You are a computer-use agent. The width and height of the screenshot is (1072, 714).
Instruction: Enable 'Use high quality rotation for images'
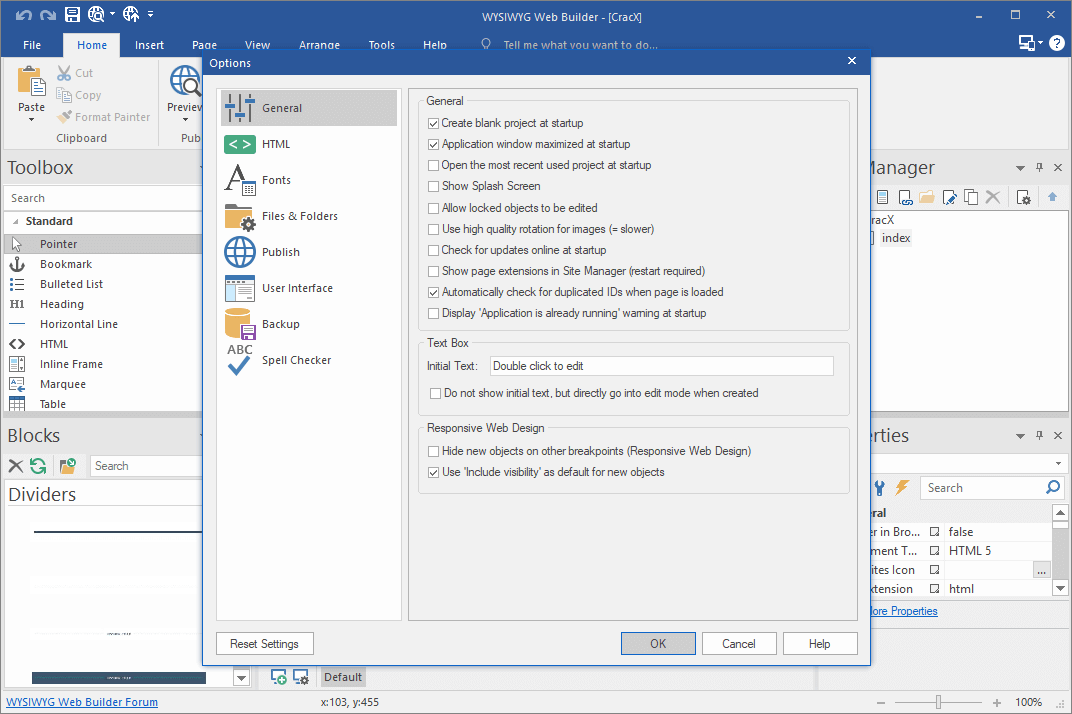coord(433,230)
